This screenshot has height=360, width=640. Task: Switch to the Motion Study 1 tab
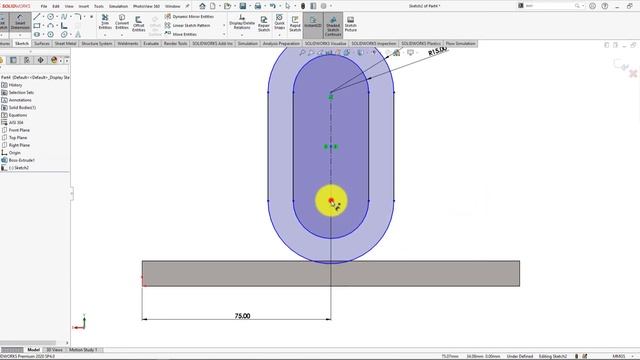tap(83, 350)
